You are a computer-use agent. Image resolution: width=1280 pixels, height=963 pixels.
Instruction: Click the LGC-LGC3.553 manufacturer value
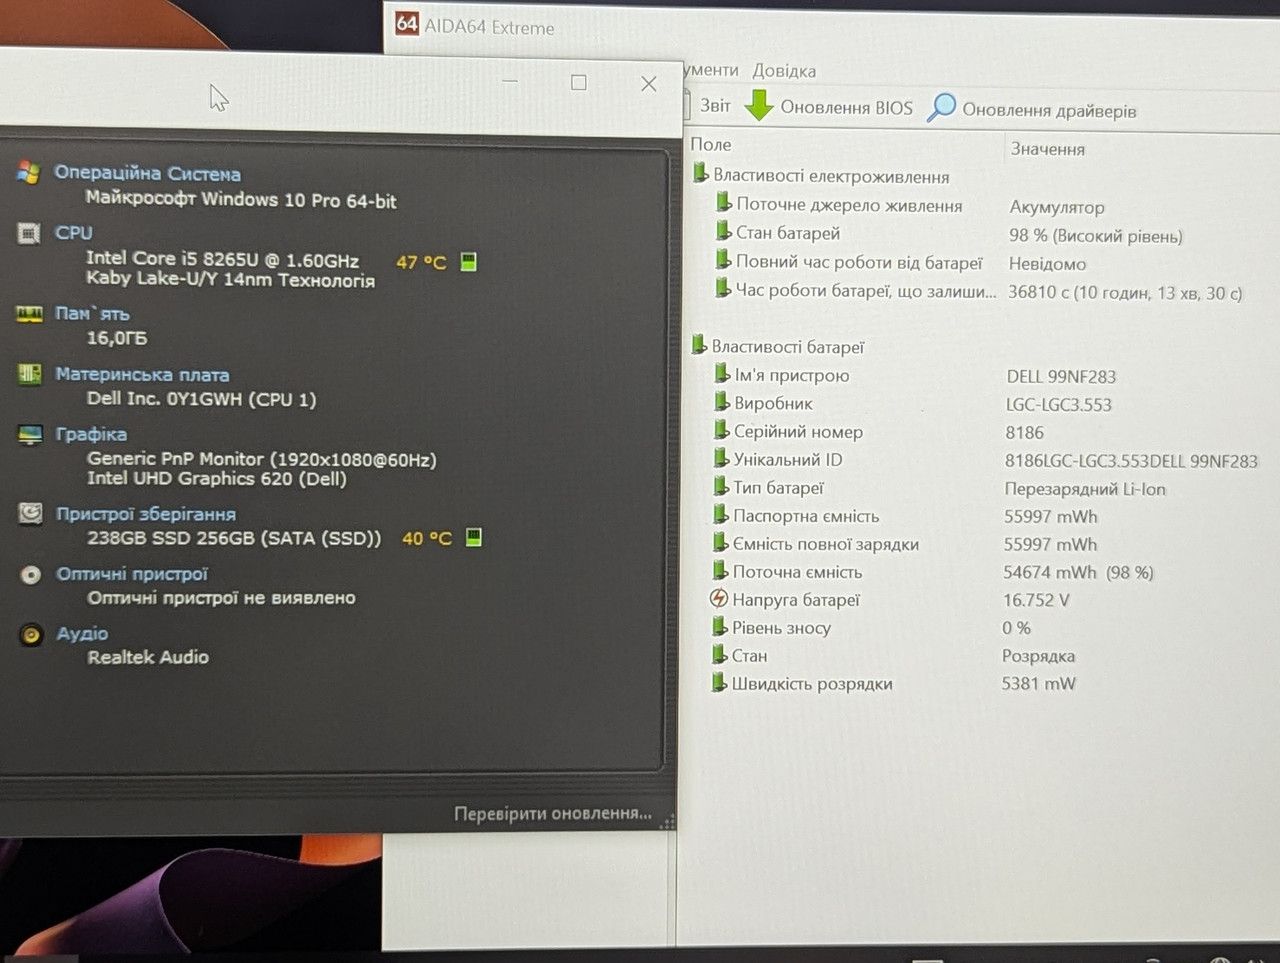pos(1059,405)
